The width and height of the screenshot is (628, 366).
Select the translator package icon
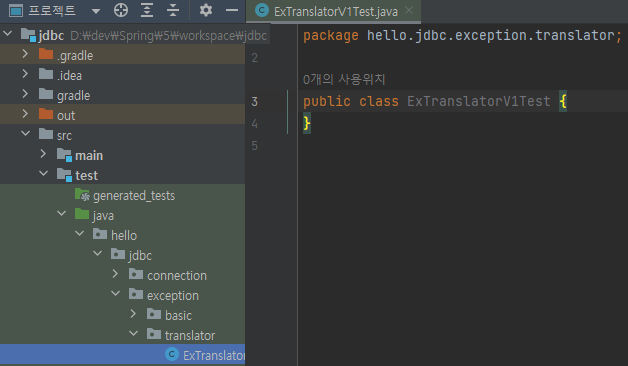[x=154, y=335]
